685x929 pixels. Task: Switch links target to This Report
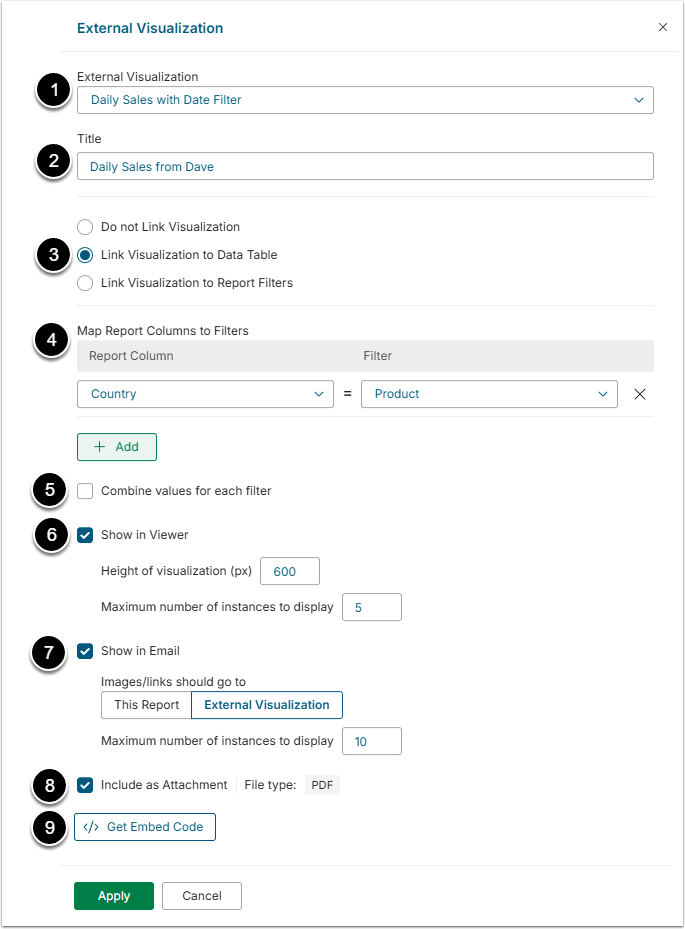pos(146,705)
